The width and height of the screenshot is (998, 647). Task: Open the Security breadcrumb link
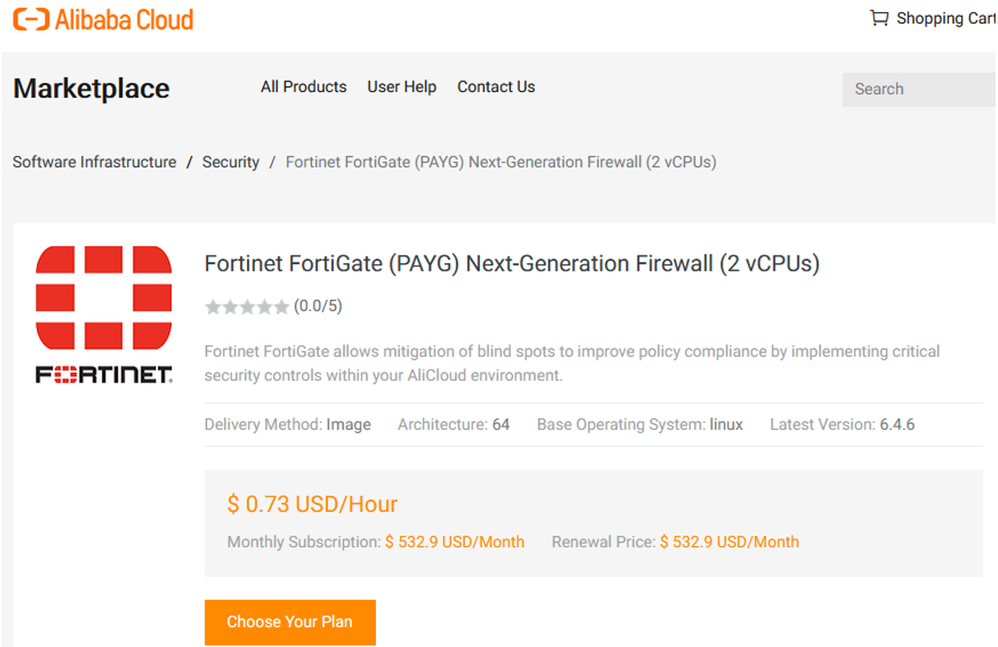point(230,162)
